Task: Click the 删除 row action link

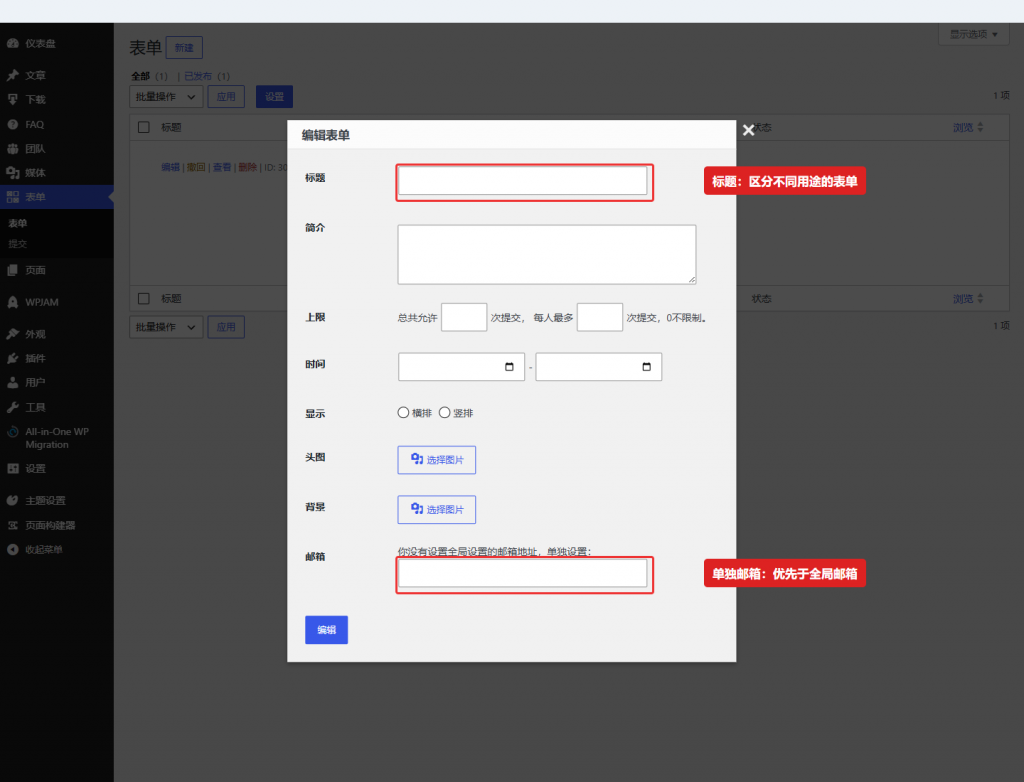Action: [248, 167]
